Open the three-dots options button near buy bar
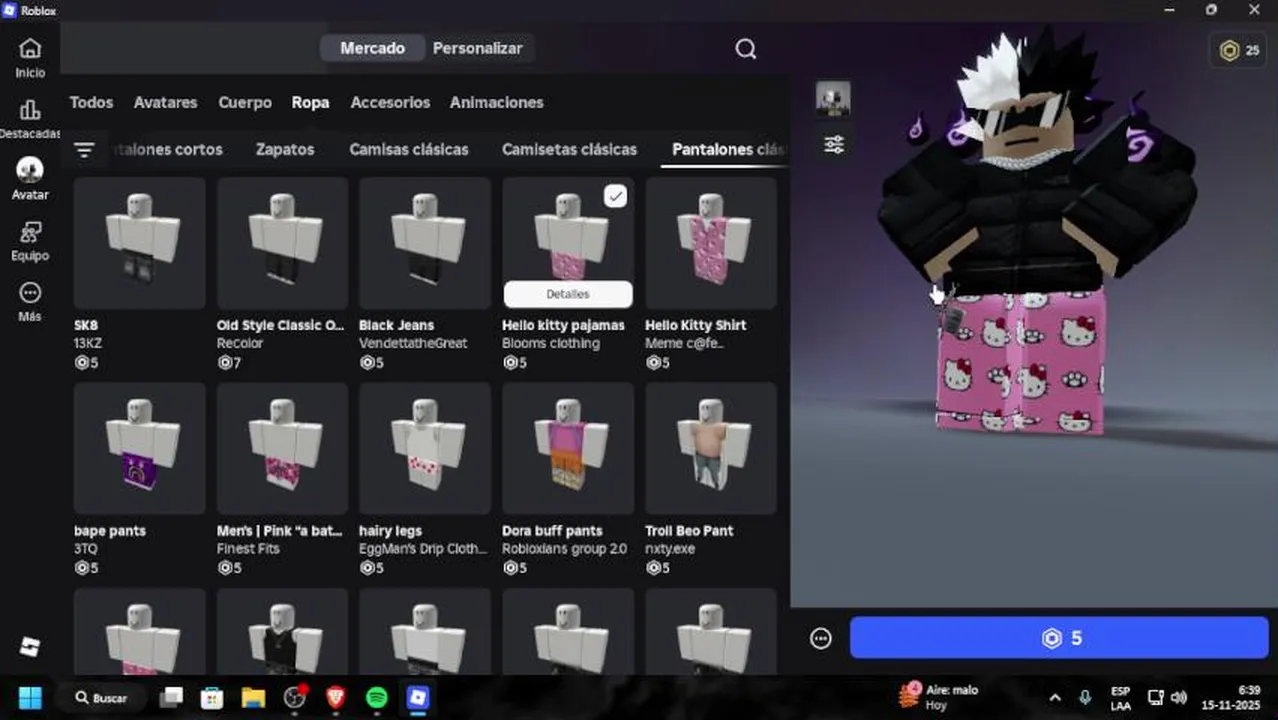 tap(821, 638)
